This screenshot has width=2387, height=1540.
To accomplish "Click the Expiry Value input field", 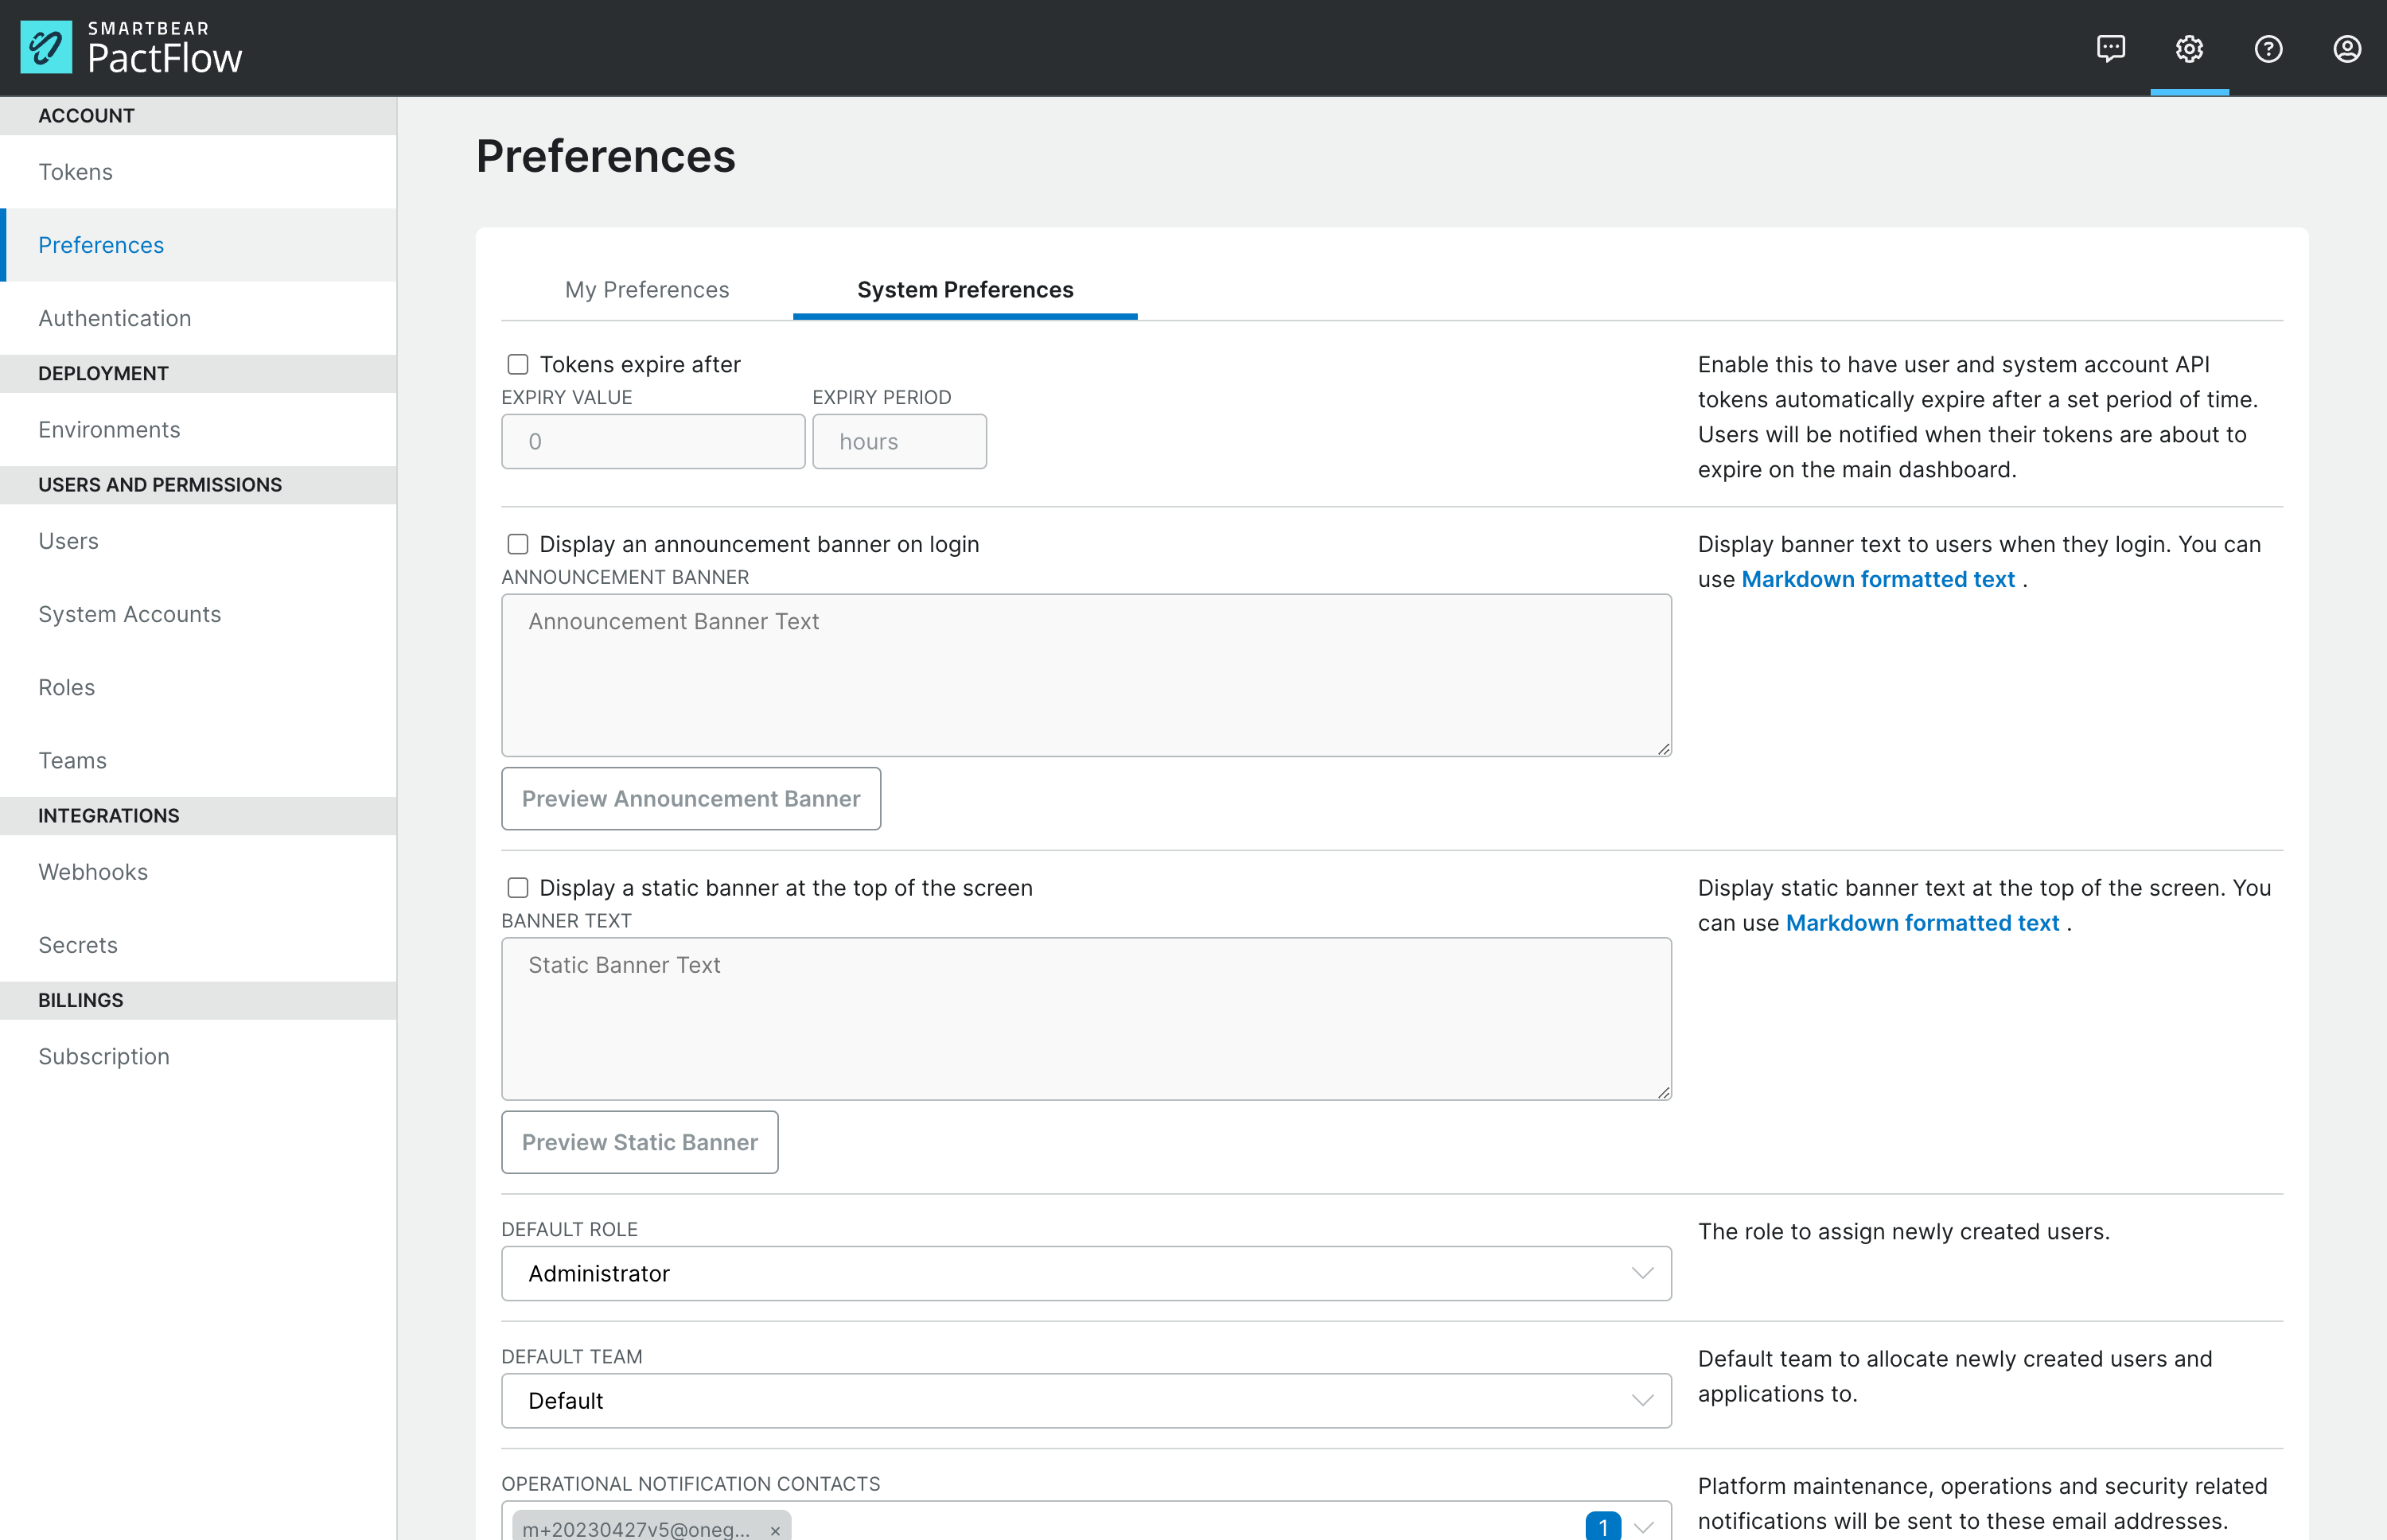I will (x=652, y=441).
